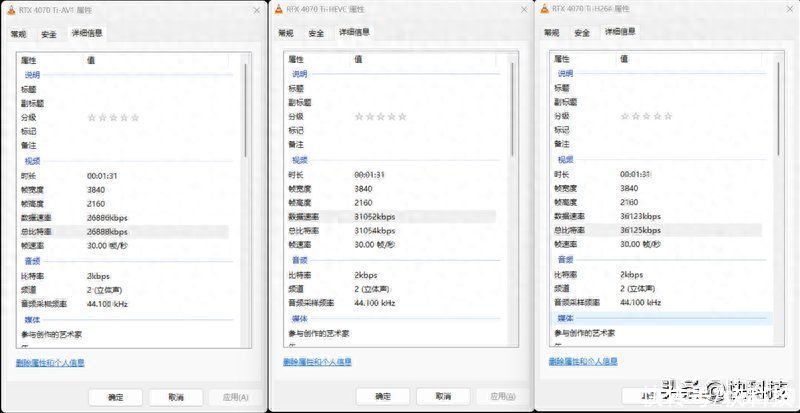Confirm with 确定 in the HEVC window
The width and height of the screenshot is (800, 413).
[383, 396]
